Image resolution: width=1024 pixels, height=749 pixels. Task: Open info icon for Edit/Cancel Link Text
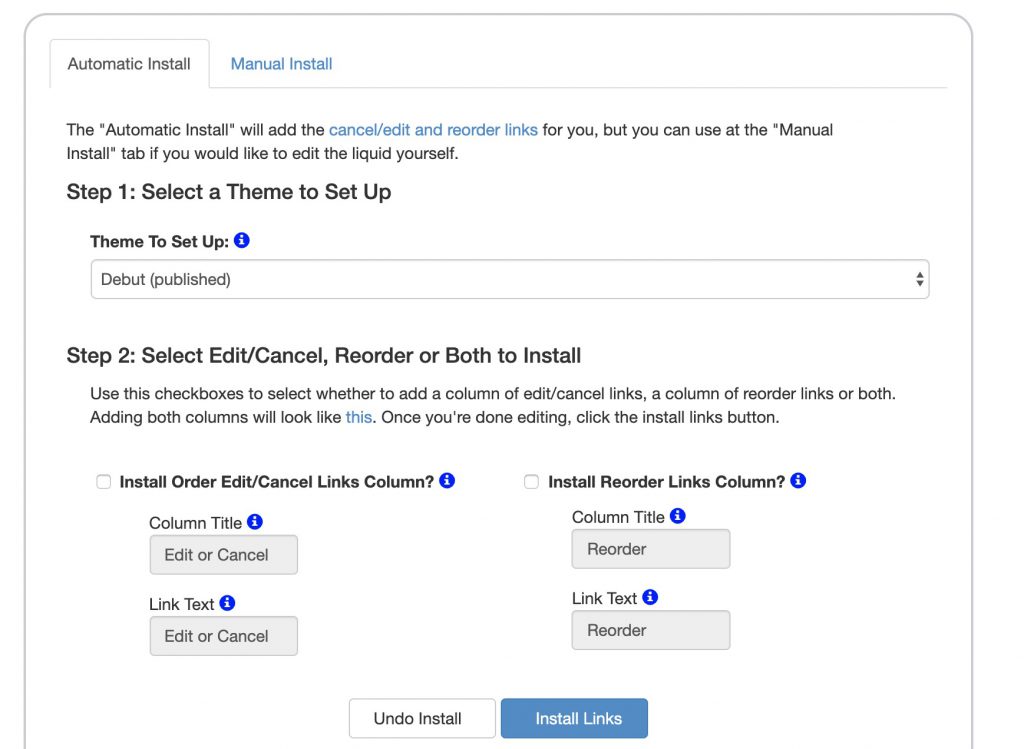[x=227, y=603]
